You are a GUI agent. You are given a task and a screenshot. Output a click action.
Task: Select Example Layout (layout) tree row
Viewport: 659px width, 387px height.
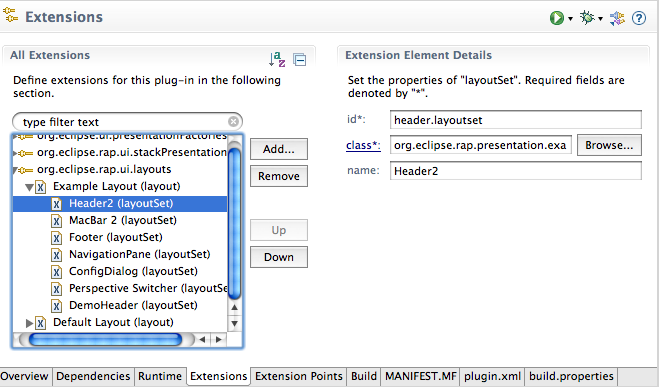tap(120, 186)
